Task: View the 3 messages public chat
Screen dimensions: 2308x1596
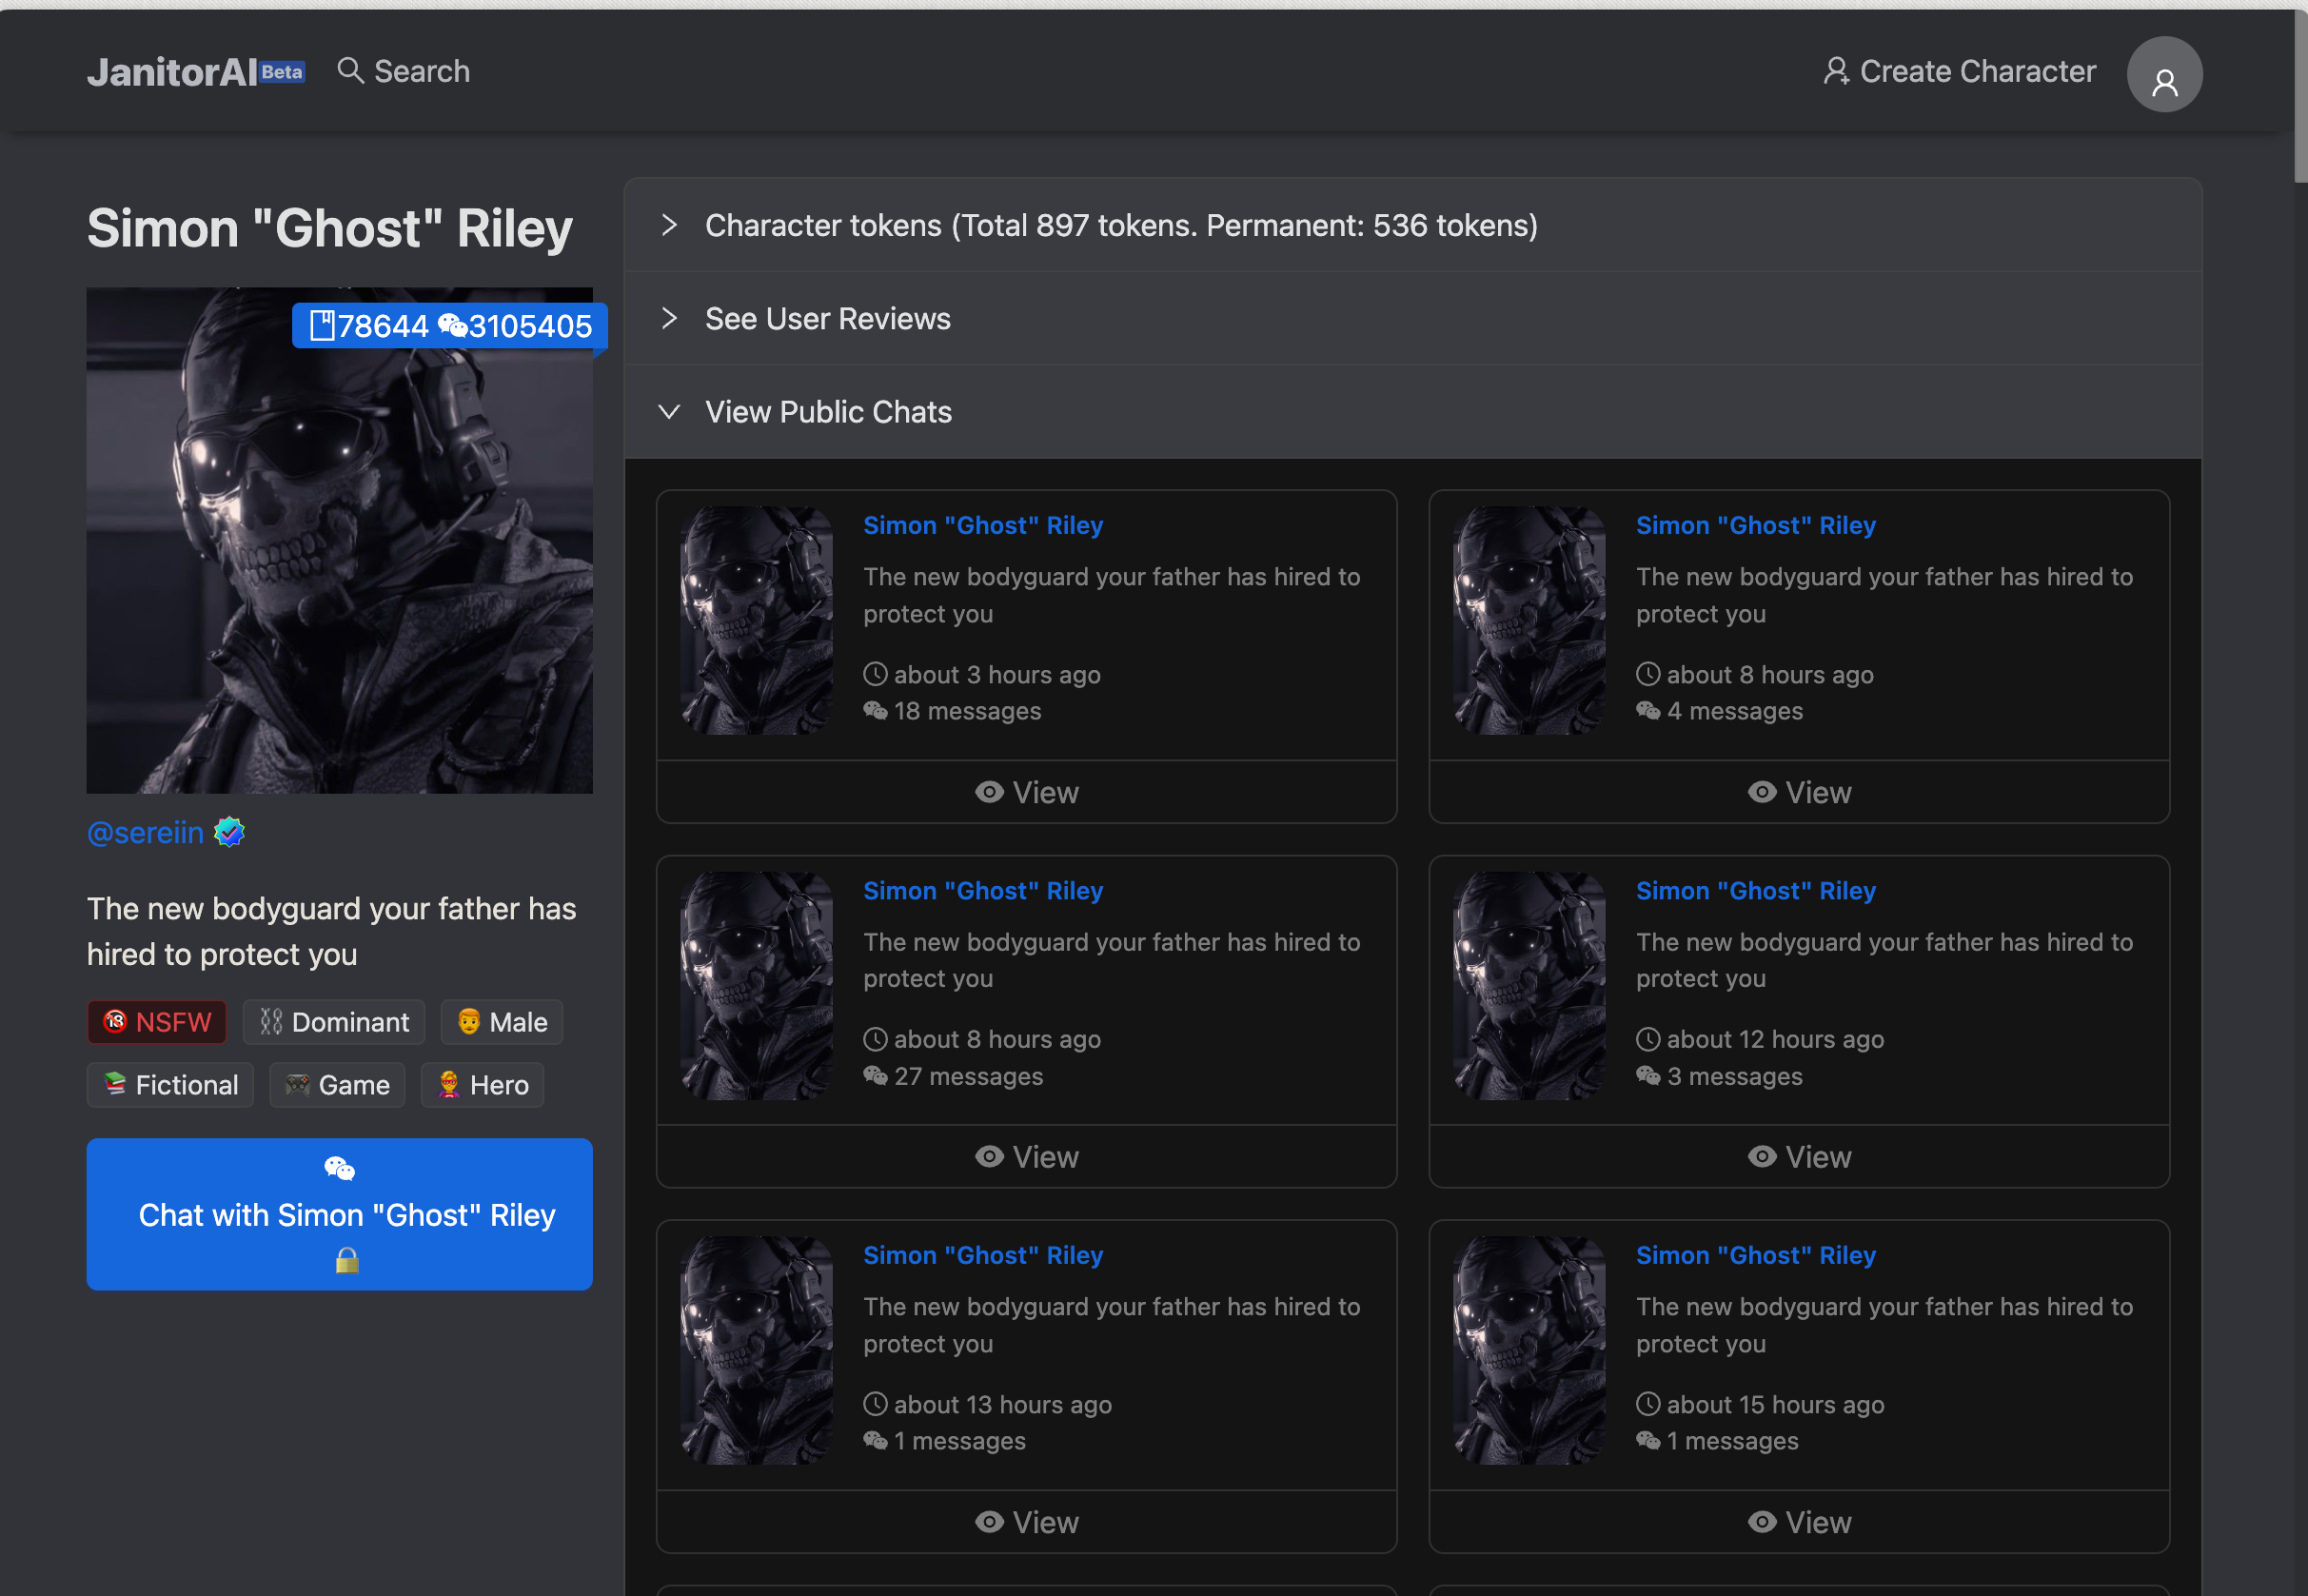Action: click(x=1799, y=1157)
